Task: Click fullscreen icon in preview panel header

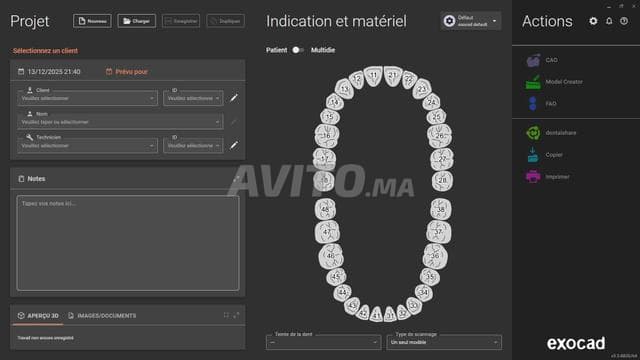Action: pyautogui.click(x=226, y=315)
